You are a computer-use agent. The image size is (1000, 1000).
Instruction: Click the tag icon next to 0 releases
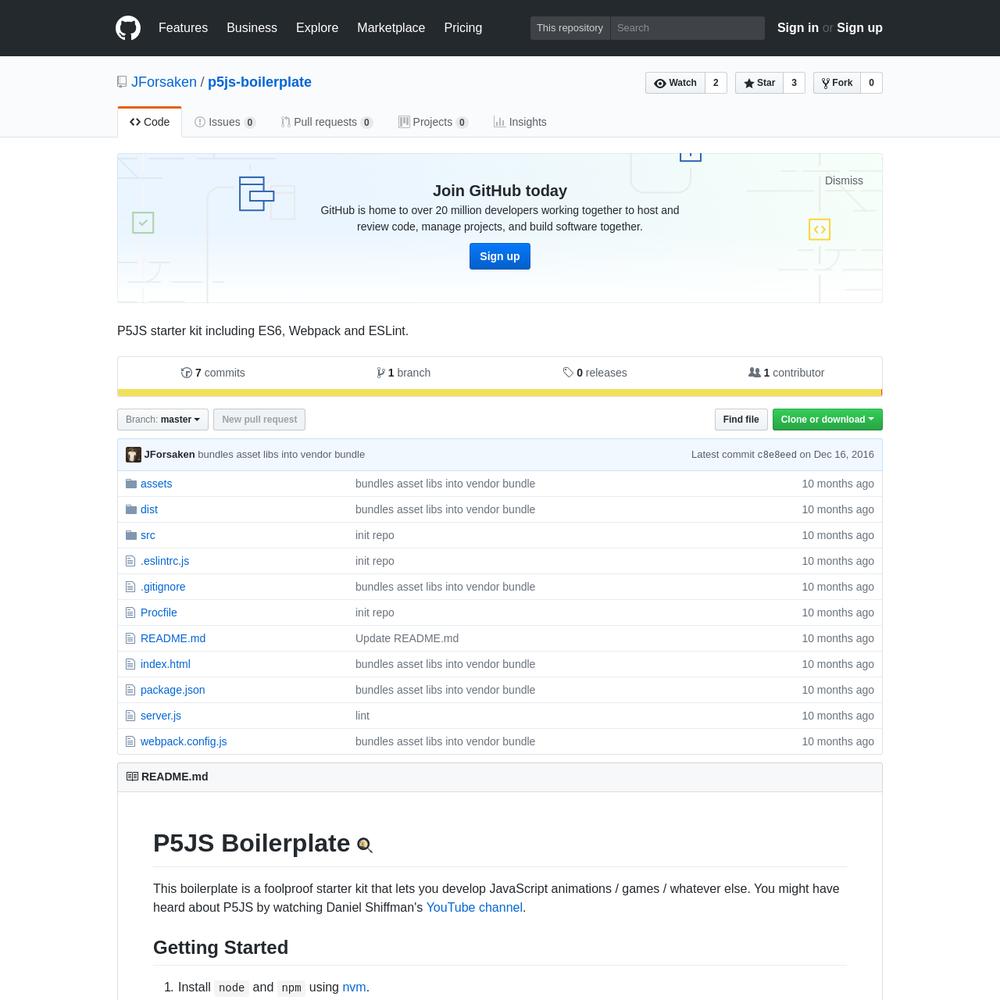(568, 372)
